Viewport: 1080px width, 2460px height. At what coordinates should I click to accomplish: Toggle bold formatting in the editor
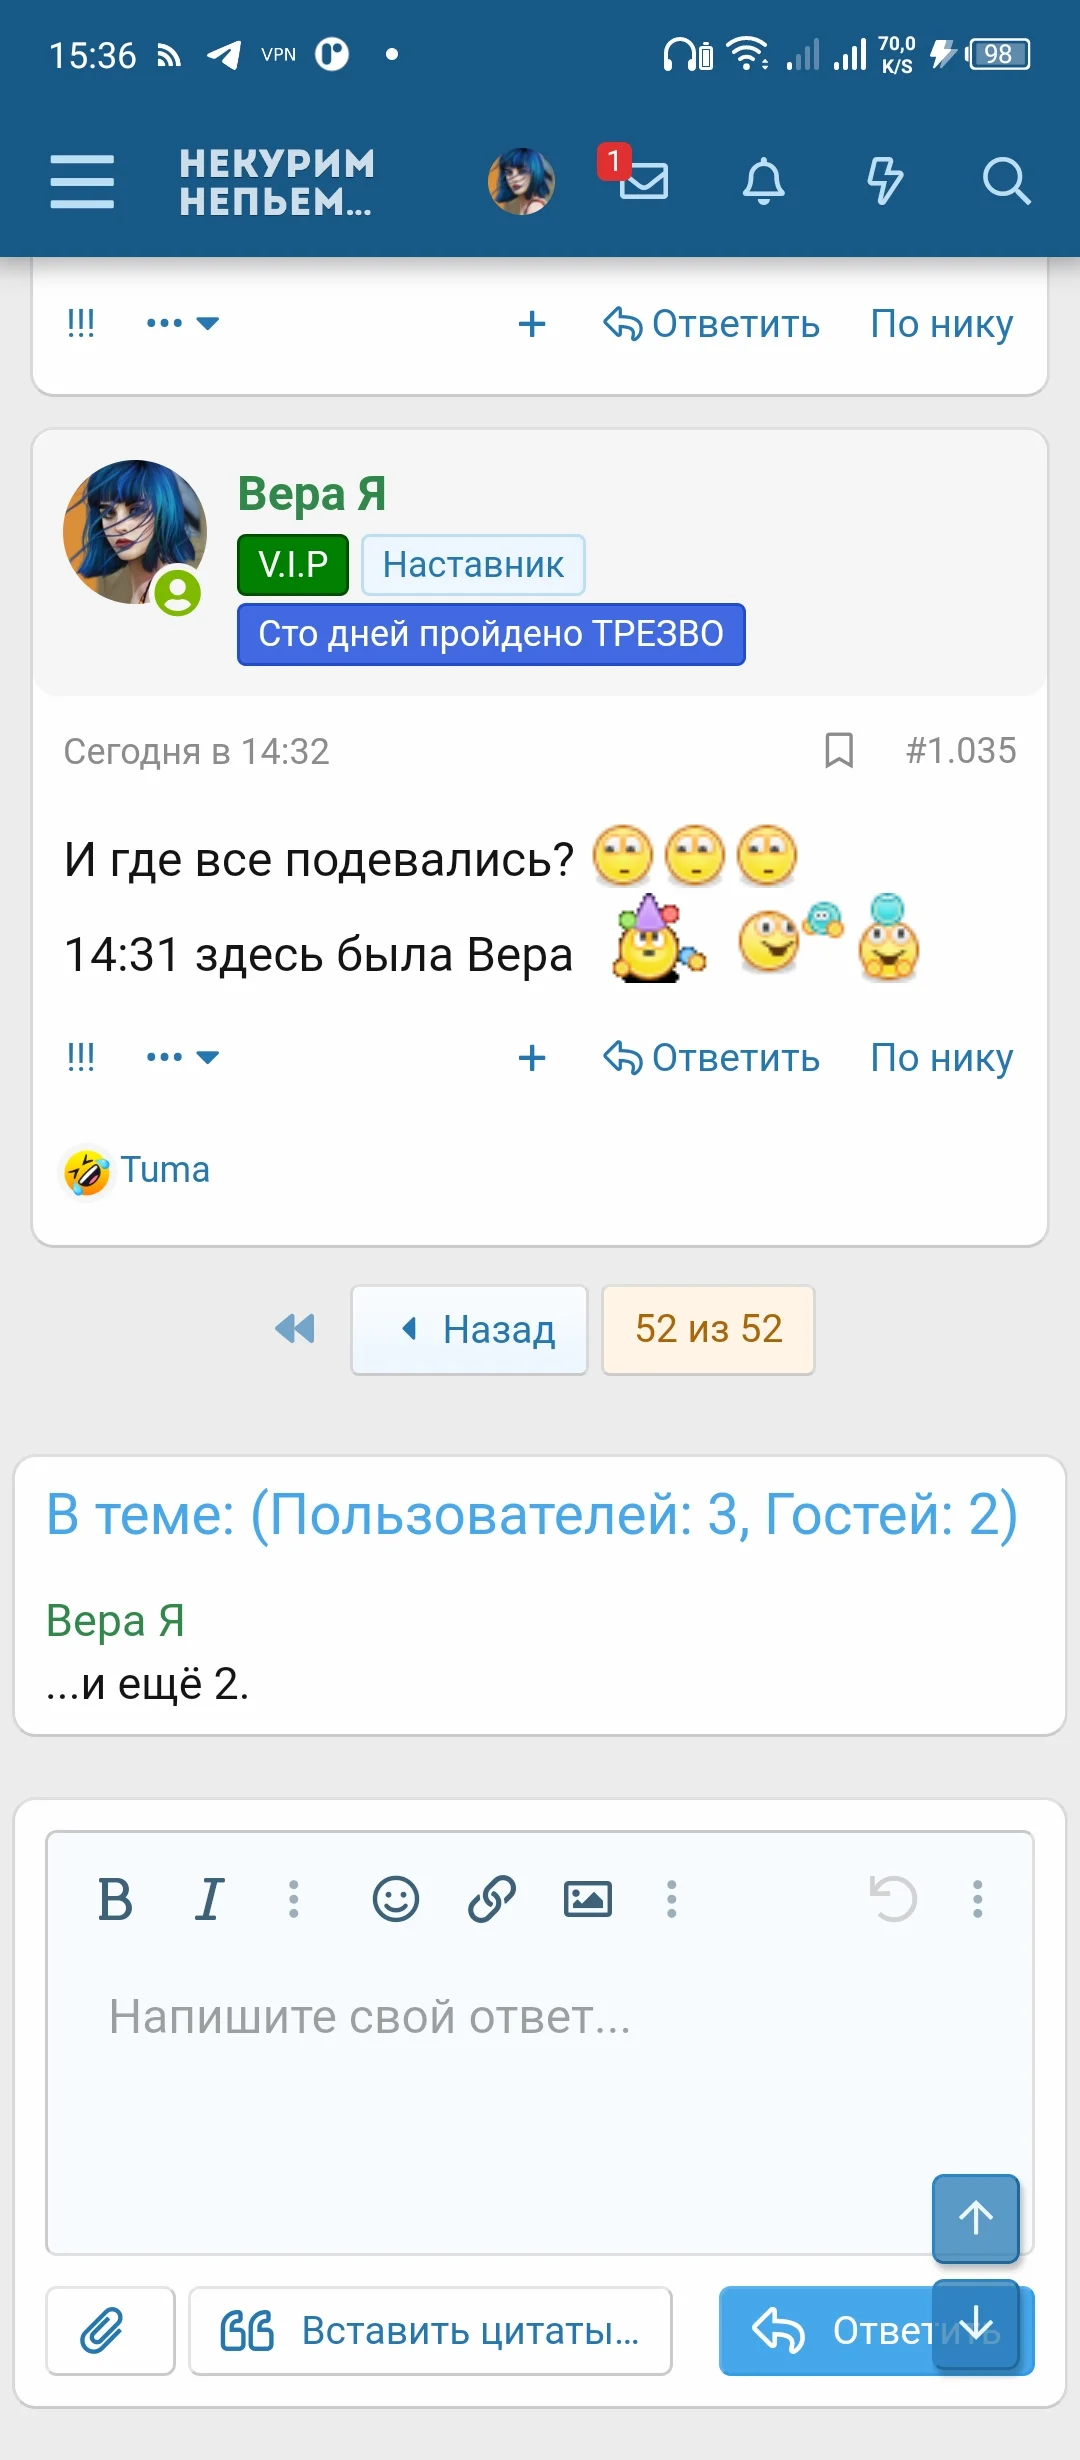117,1897
